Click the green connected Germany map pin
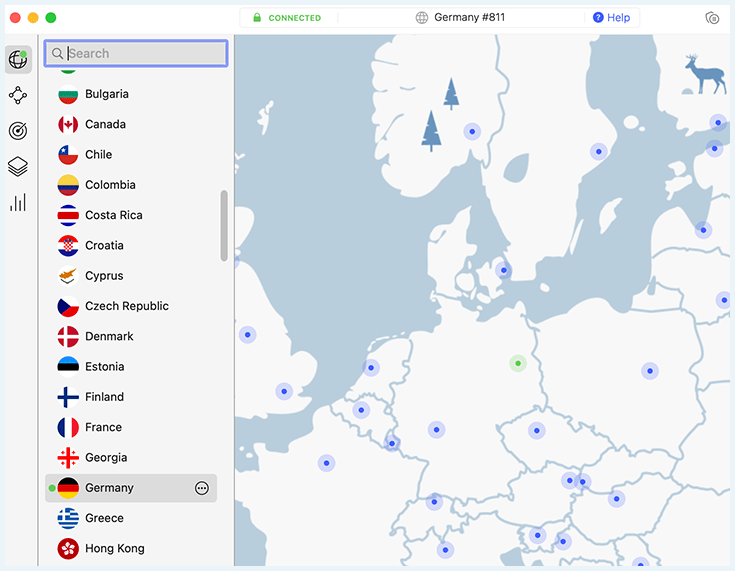This screenshot has height=571, width=735. point(518,363)
